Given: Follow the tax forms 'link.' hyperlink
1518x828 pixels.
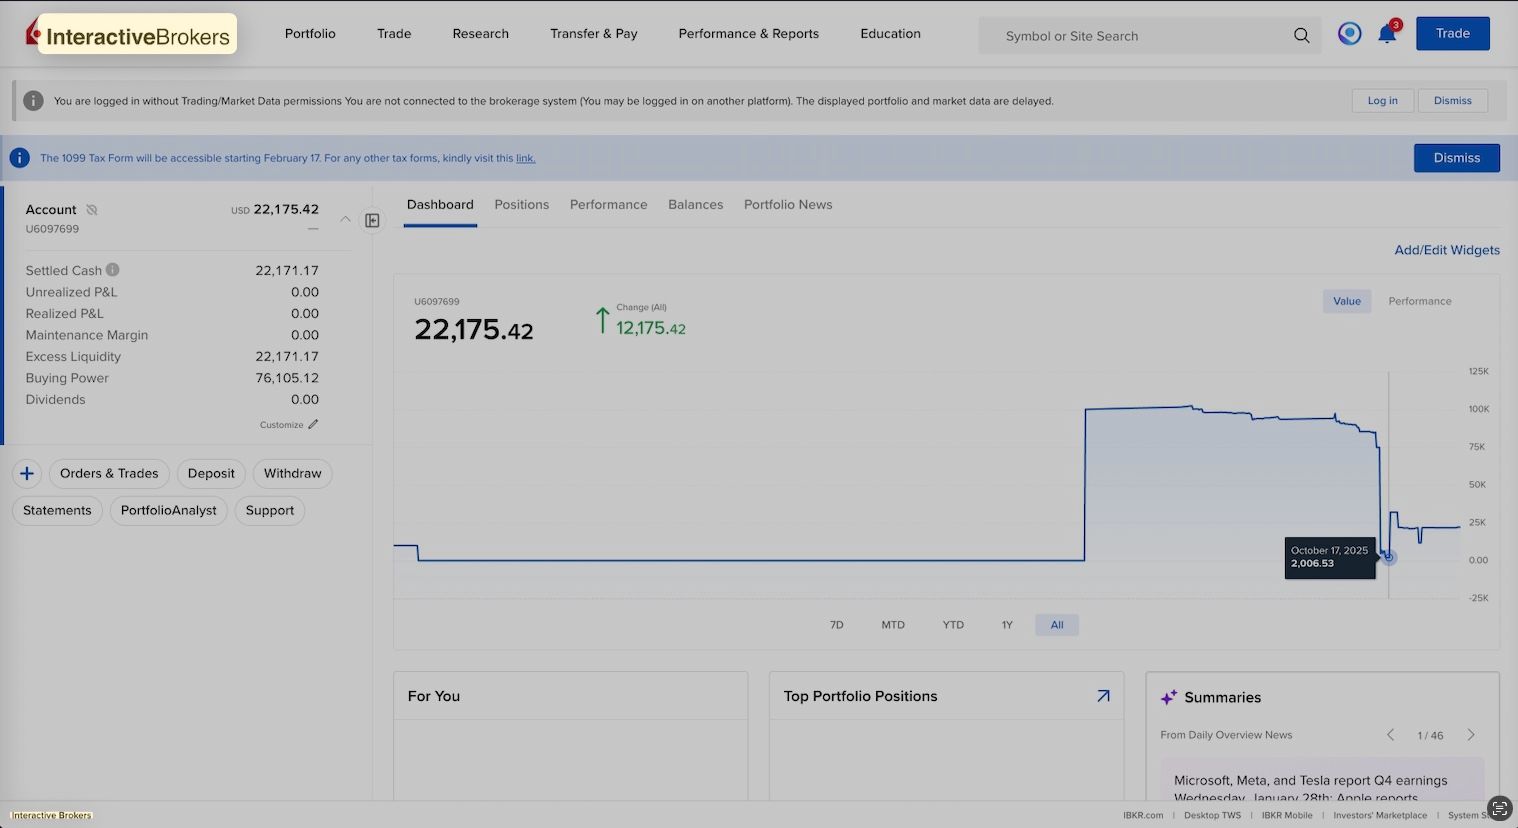Looking at the screenshot, I should (525, 158).
